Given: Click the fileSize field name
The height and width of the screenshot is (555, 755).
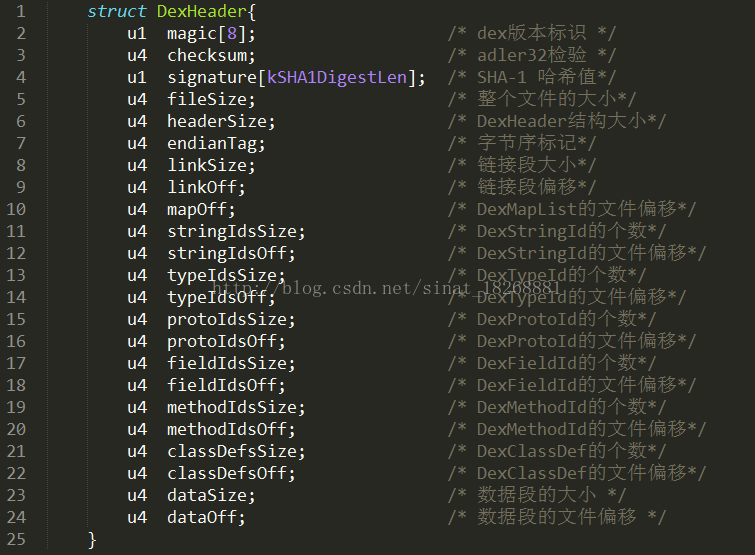Looking at the screenshot, I should point(207,100).
